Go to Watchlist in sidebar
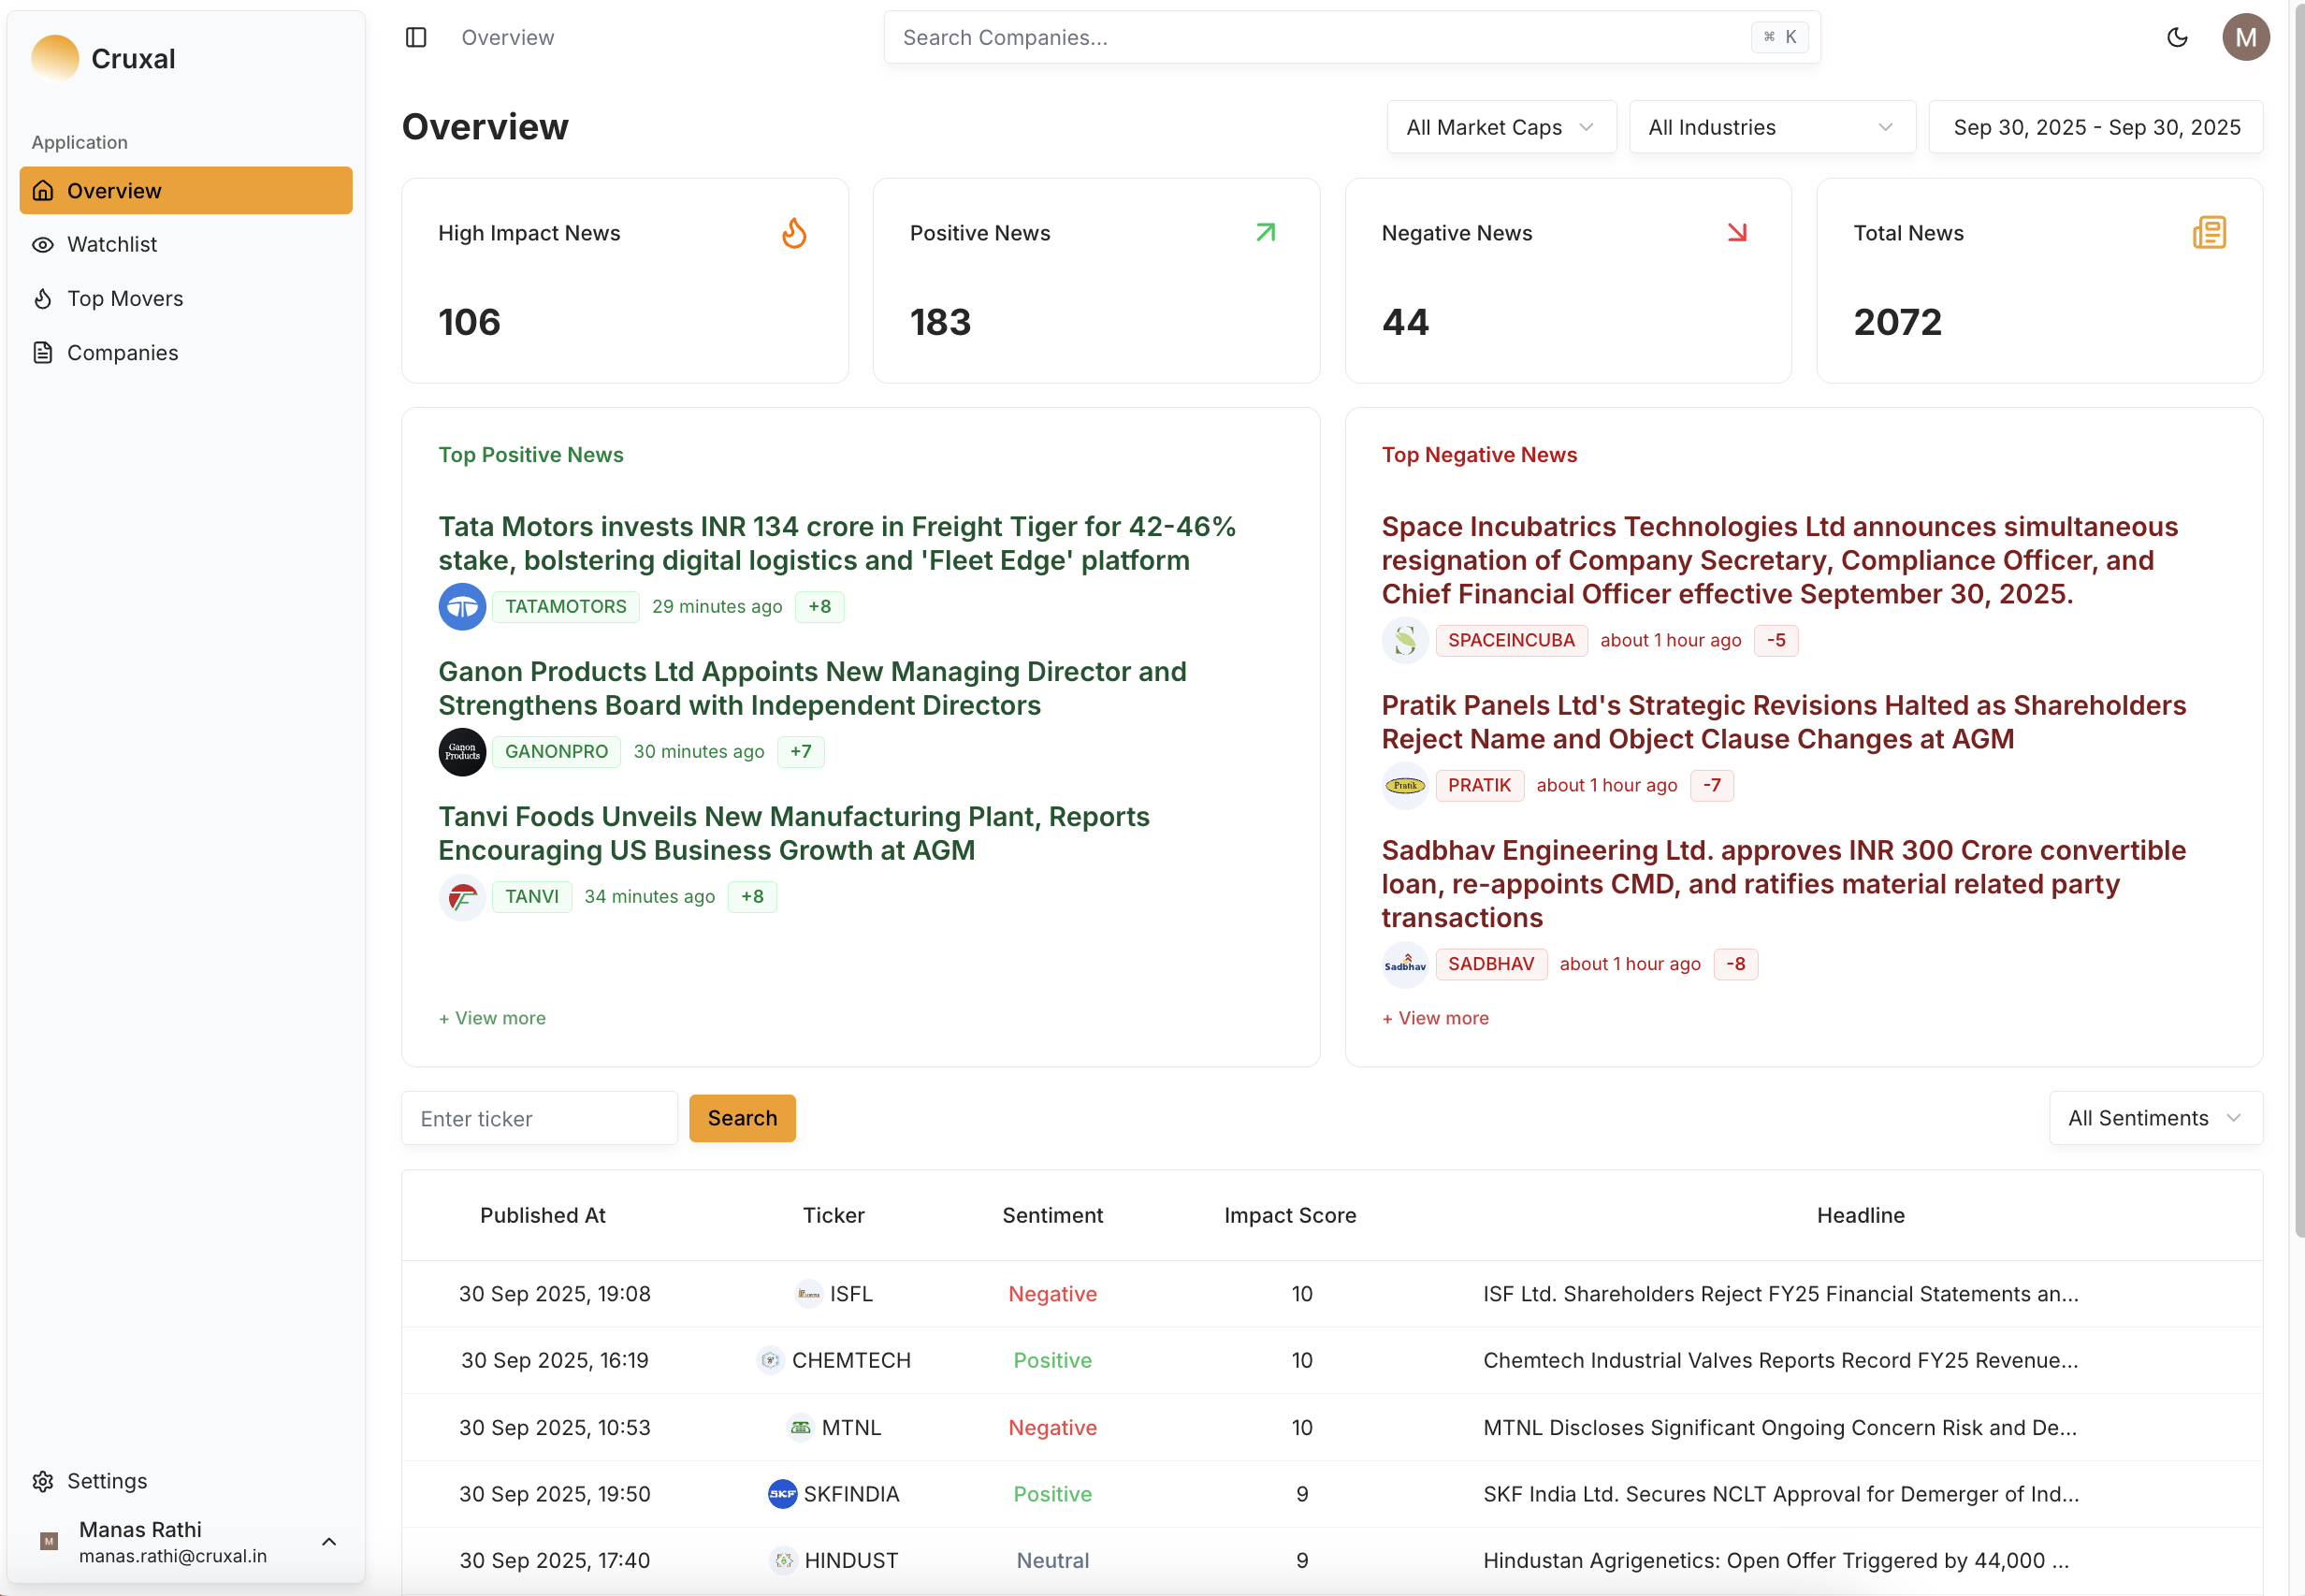The height and width of the screenshot is (1596, 2305). pyautogui.click(x=112, y=244)
